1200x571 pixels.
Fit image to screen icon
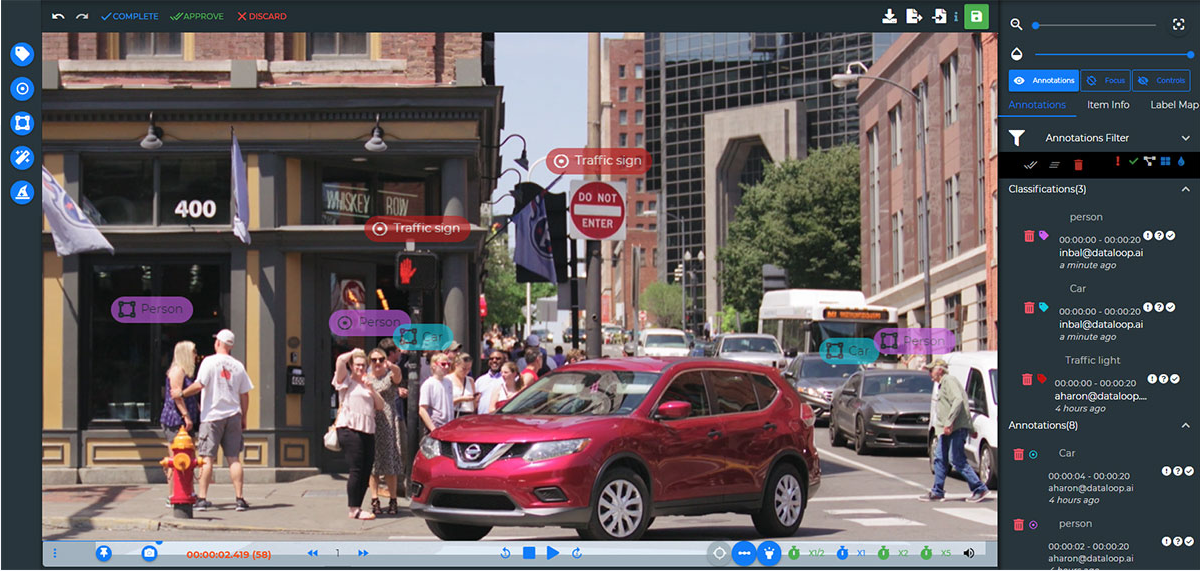[1179, 24]
